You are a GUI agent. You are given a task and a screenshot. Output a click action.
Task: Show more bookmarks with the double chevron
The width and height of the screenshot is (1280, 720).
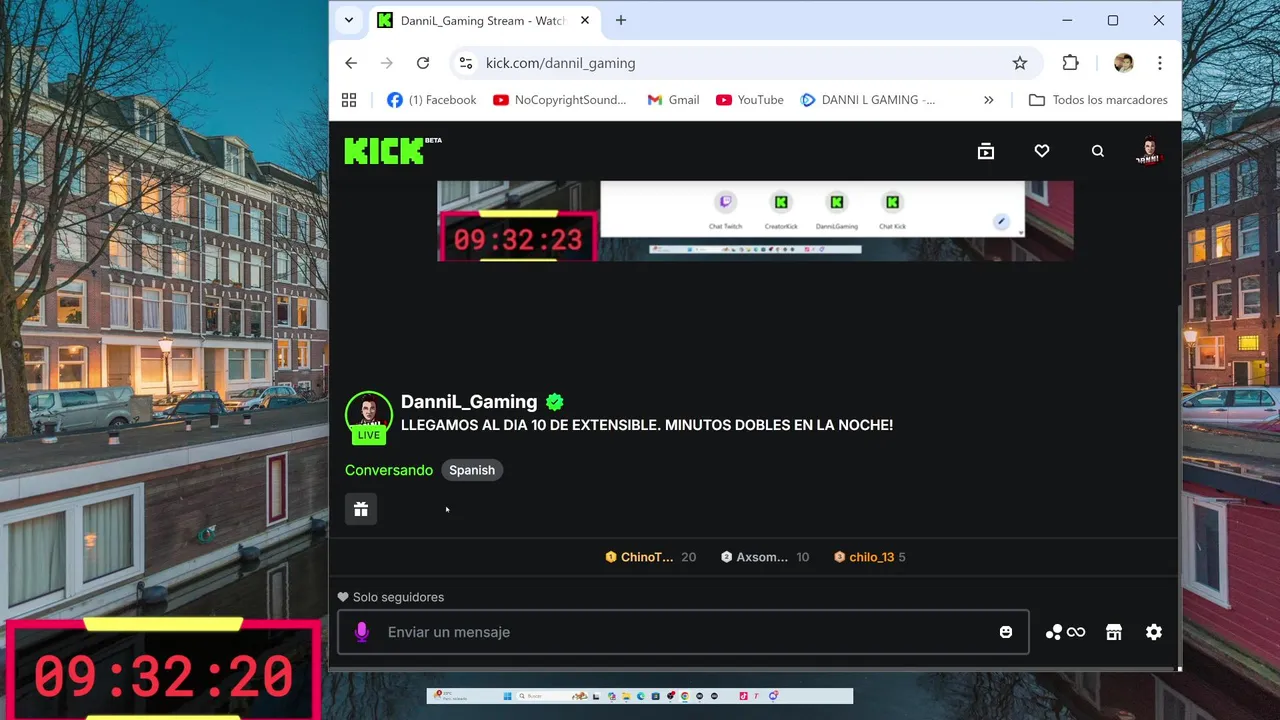point(989,100)
